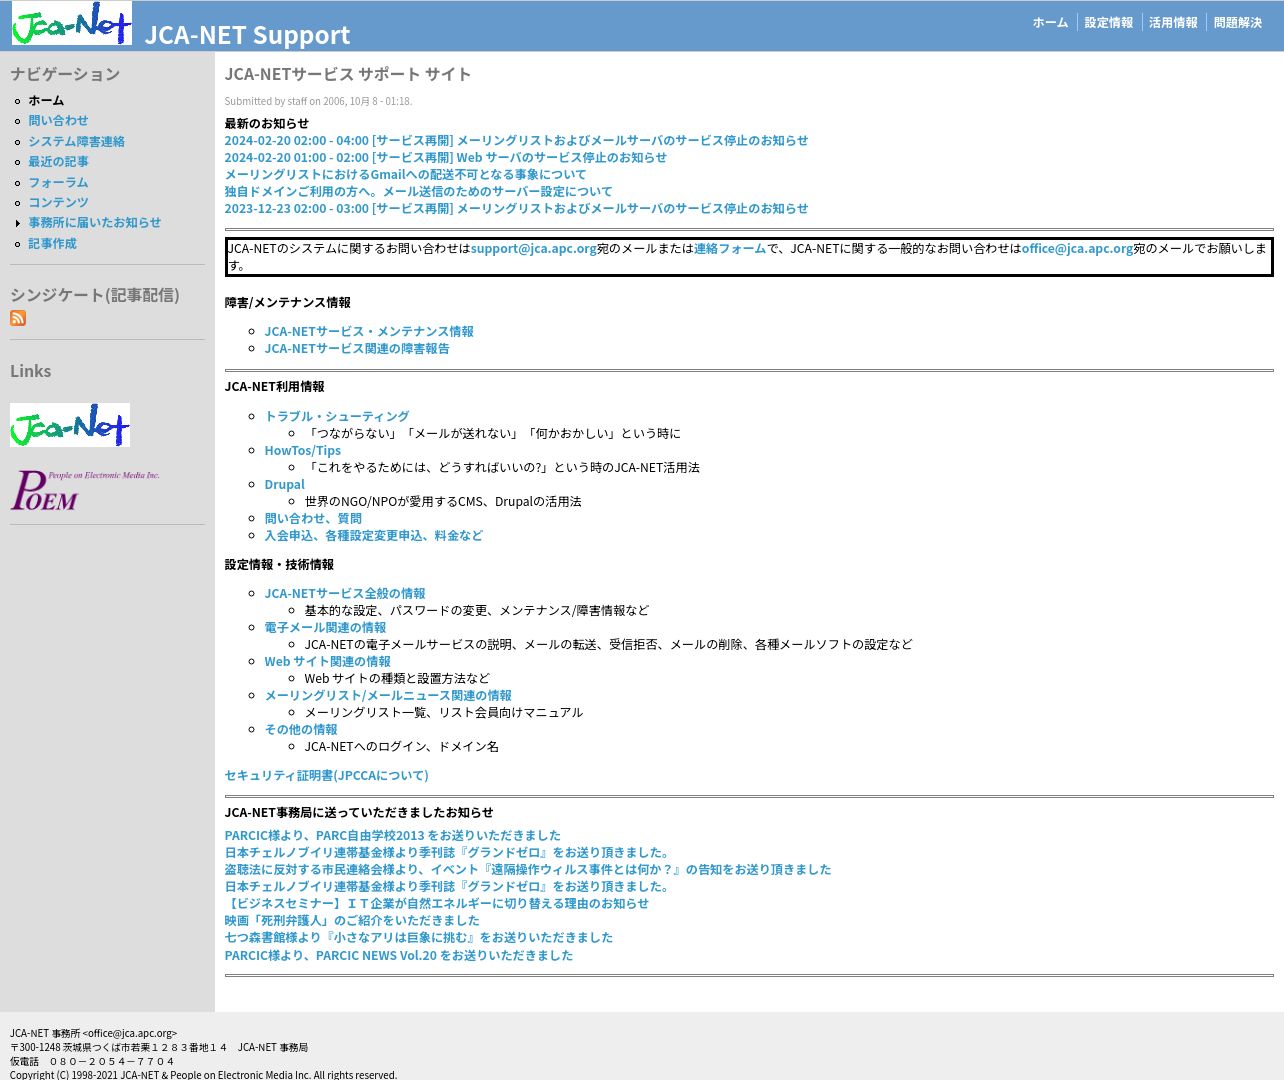
Task: Open JCA-NETサービス関連の障害報告
Action: point(357,348)
